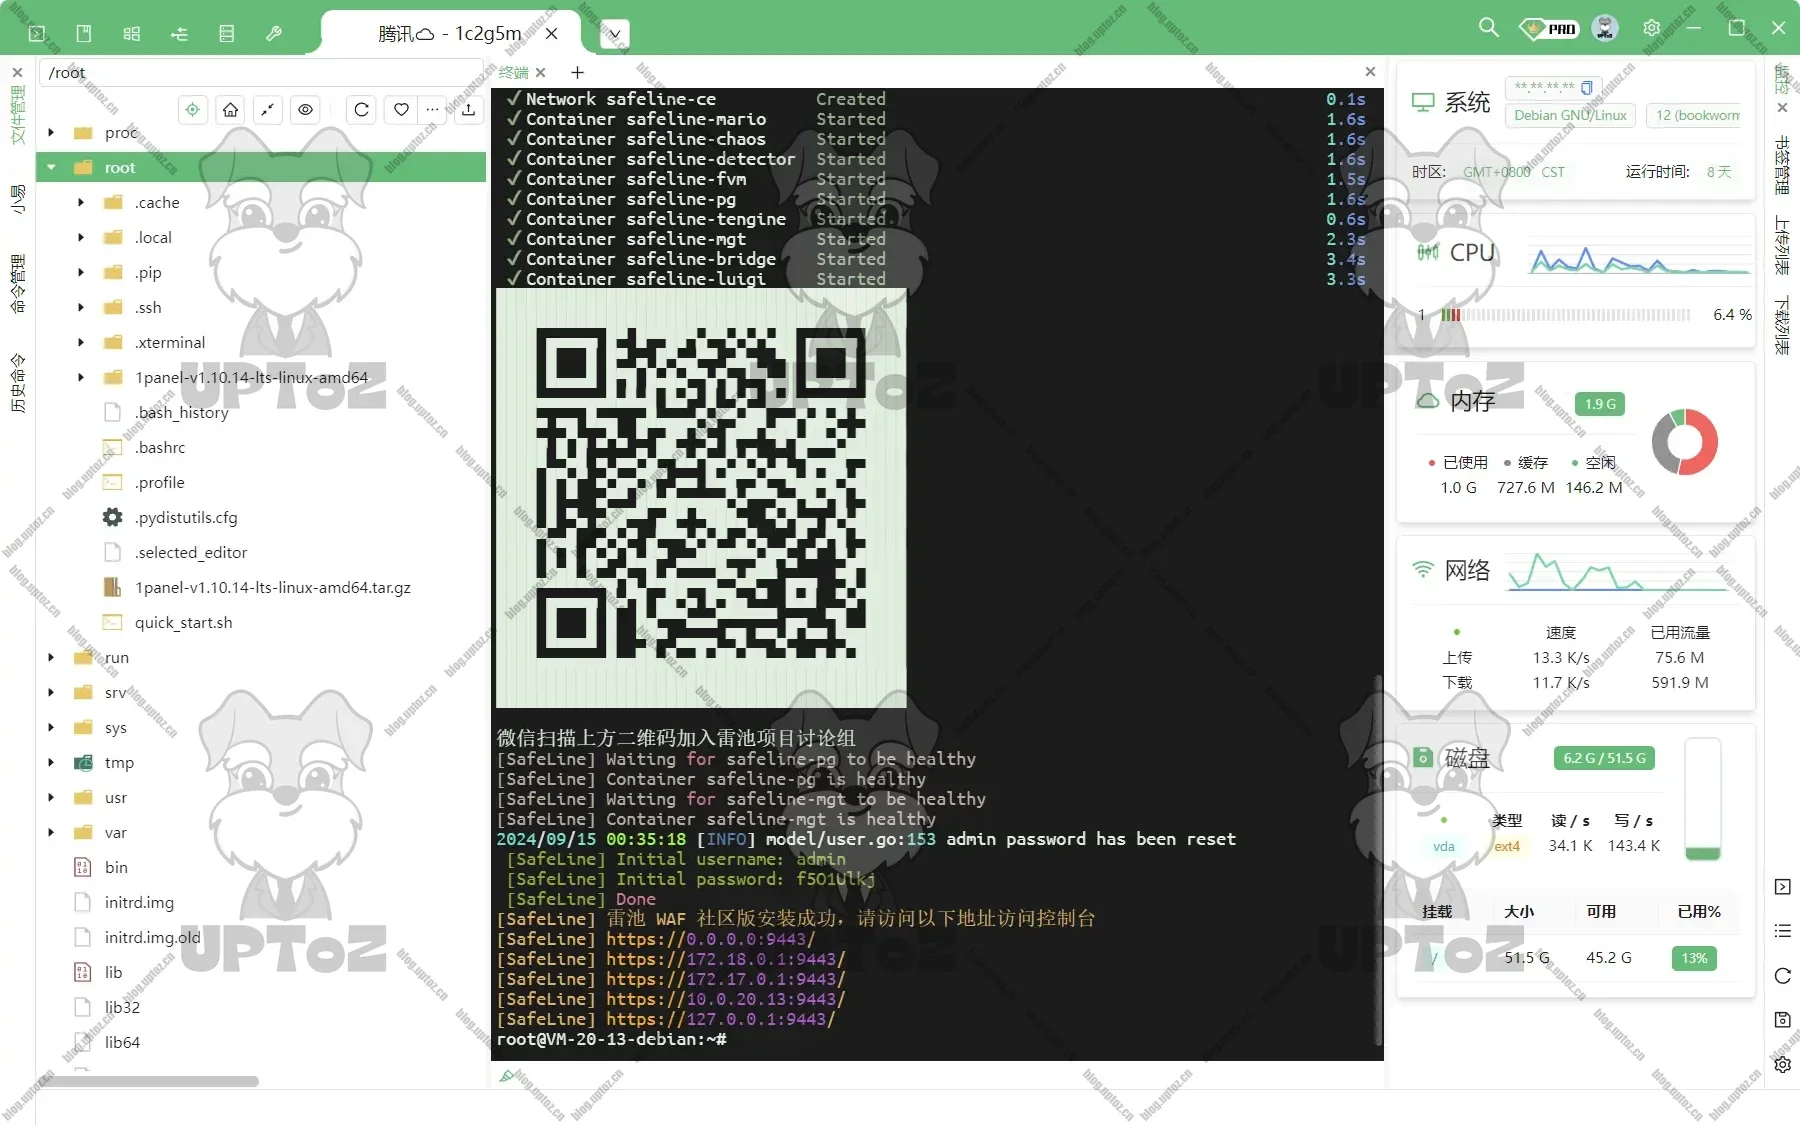Viewport: 1800px width, 1125px height.
Task: Click the CPU usage bar
Action: click(x=1566, y=314)
